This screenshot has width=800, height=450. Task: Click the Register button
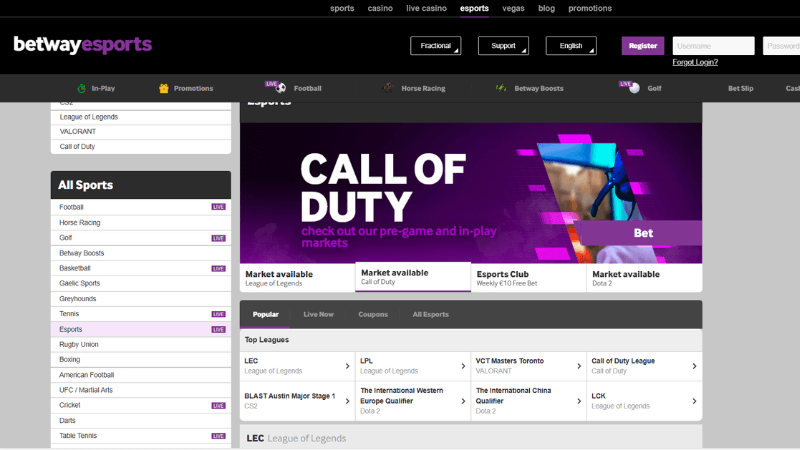click(643, 46)
